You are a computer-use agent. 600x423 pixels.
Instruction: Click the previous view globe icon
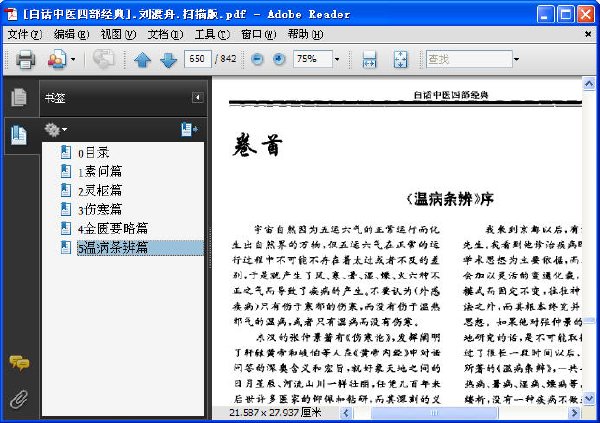103,59
